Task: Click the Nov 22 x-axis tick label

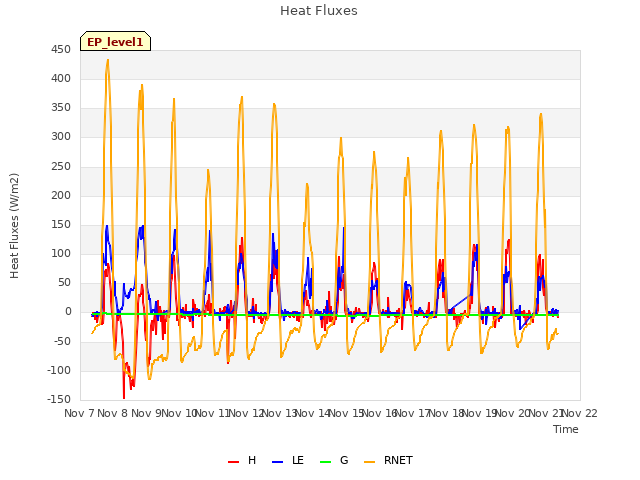Action: [x=580, y=413]
